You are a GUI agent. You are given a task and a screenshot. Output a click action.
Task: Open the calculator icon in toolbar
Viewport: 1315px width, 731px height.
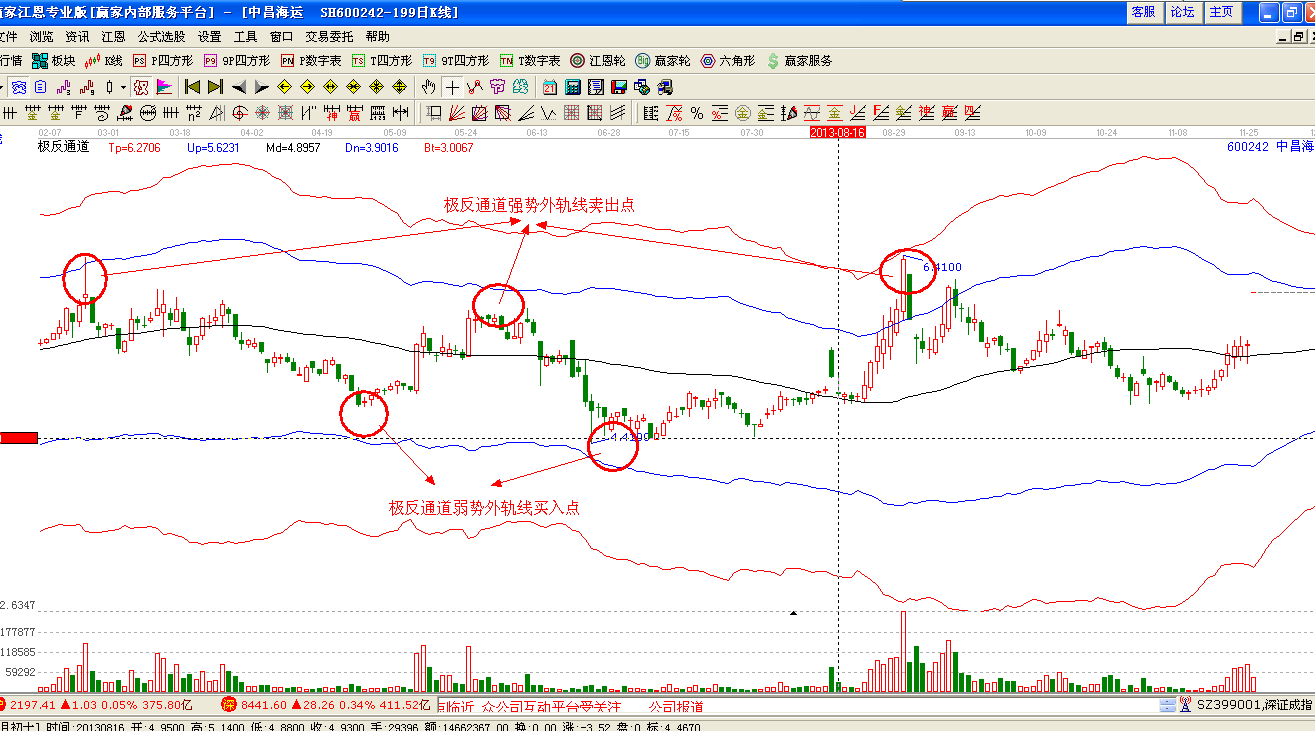(x=572, y=87)
